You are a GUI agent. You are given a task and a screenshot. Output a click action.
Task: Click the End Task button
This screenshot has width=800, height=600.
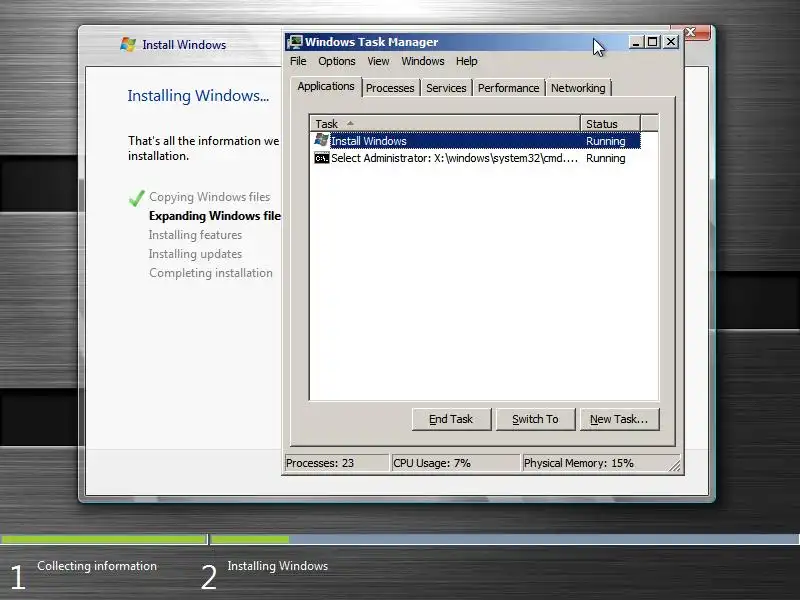point(451,419)
